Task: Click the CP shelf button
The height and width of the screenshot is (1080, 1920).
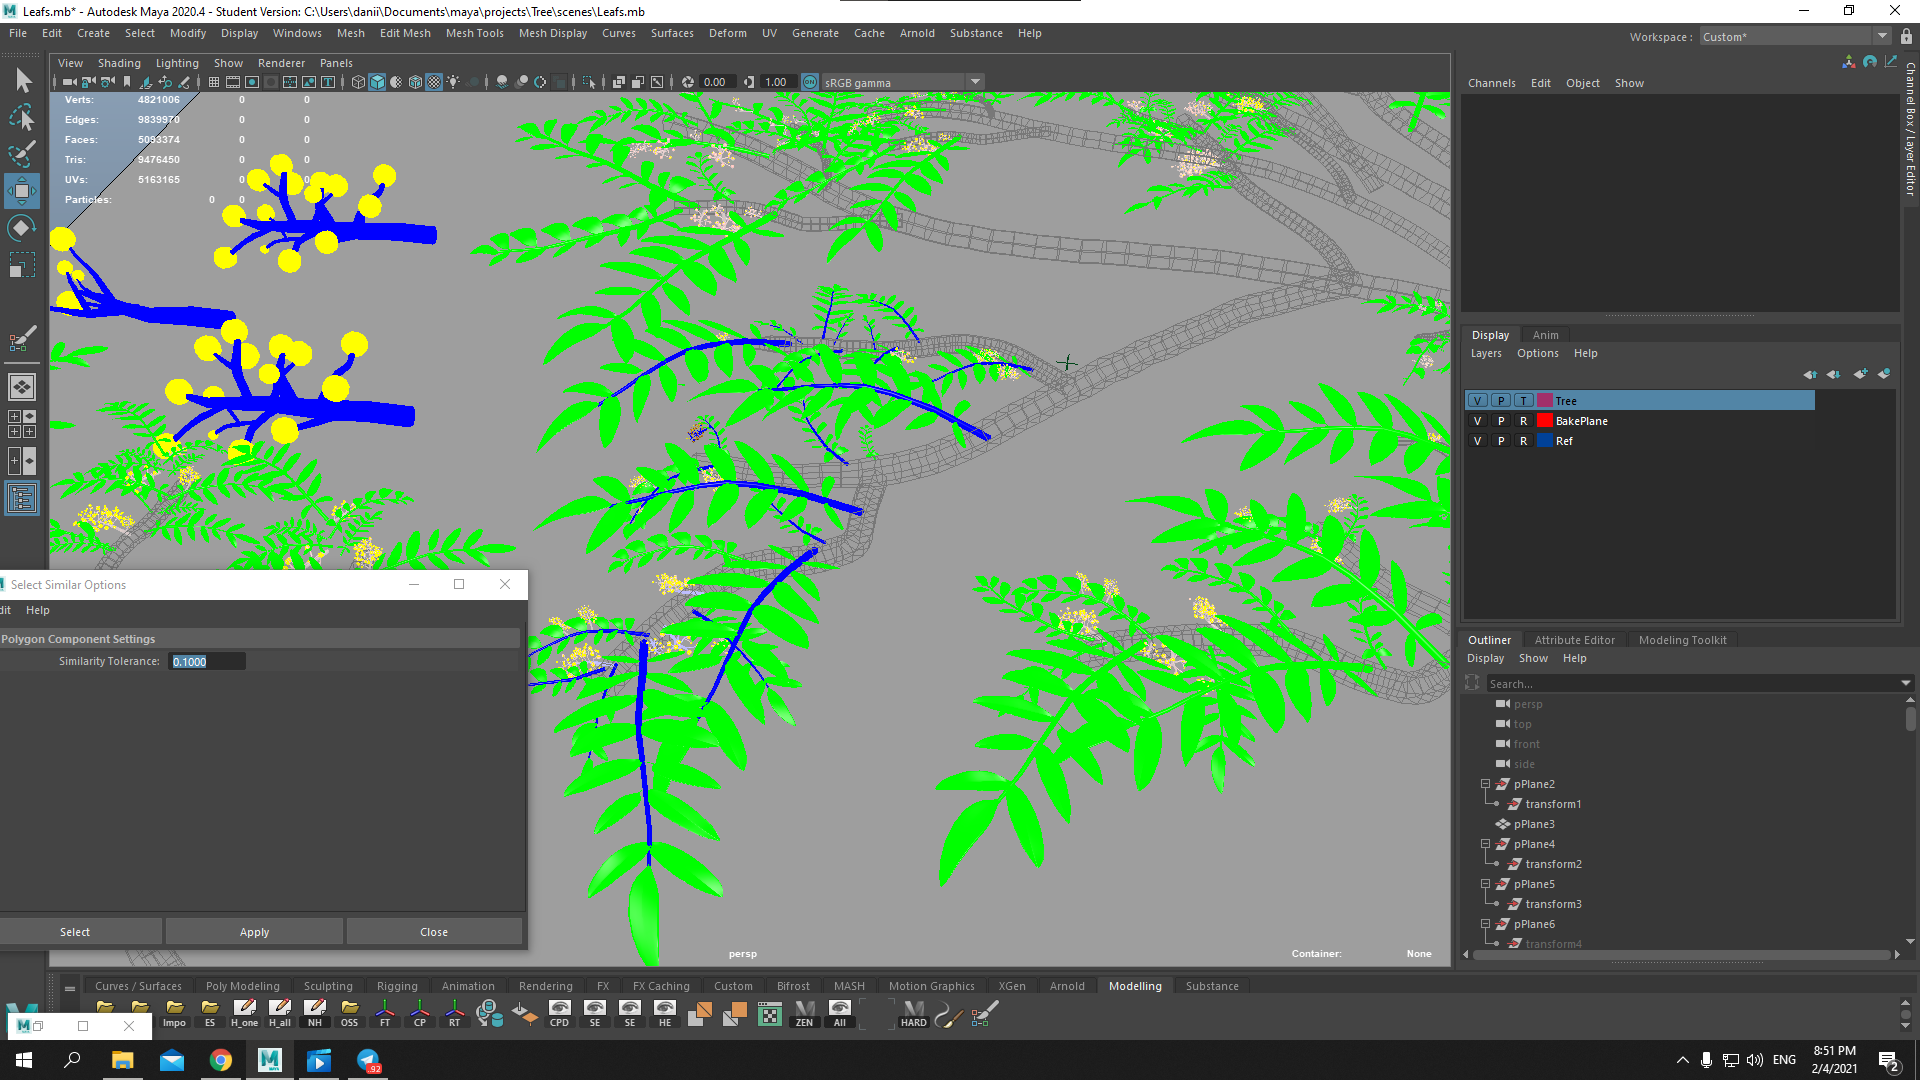Action: [420, 1014]
